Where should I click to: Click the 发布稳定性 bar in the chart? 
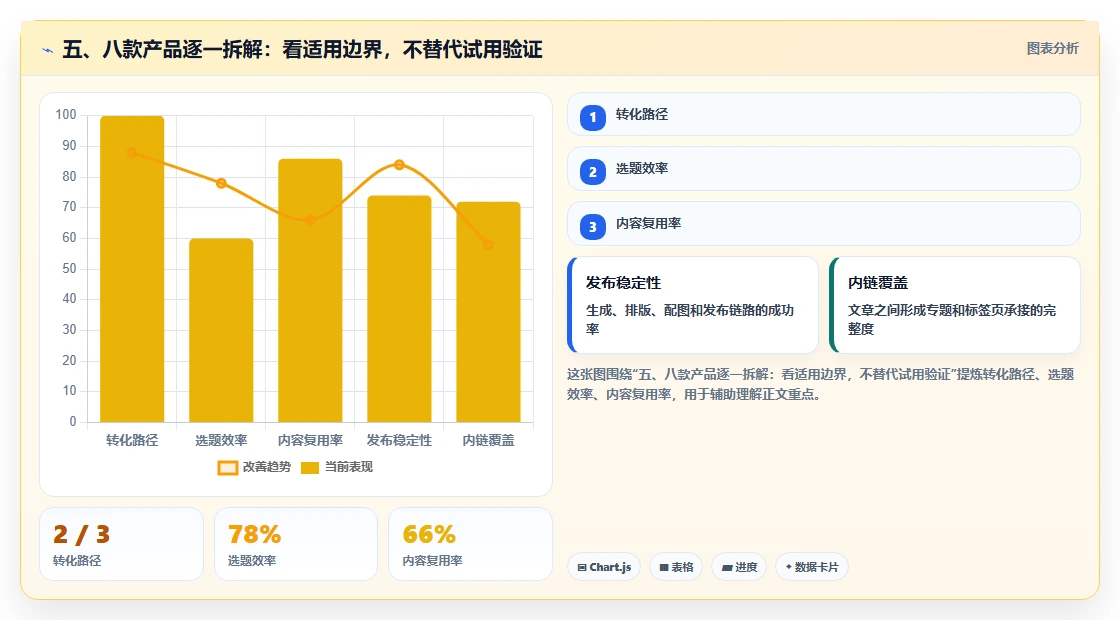[399, 309]
